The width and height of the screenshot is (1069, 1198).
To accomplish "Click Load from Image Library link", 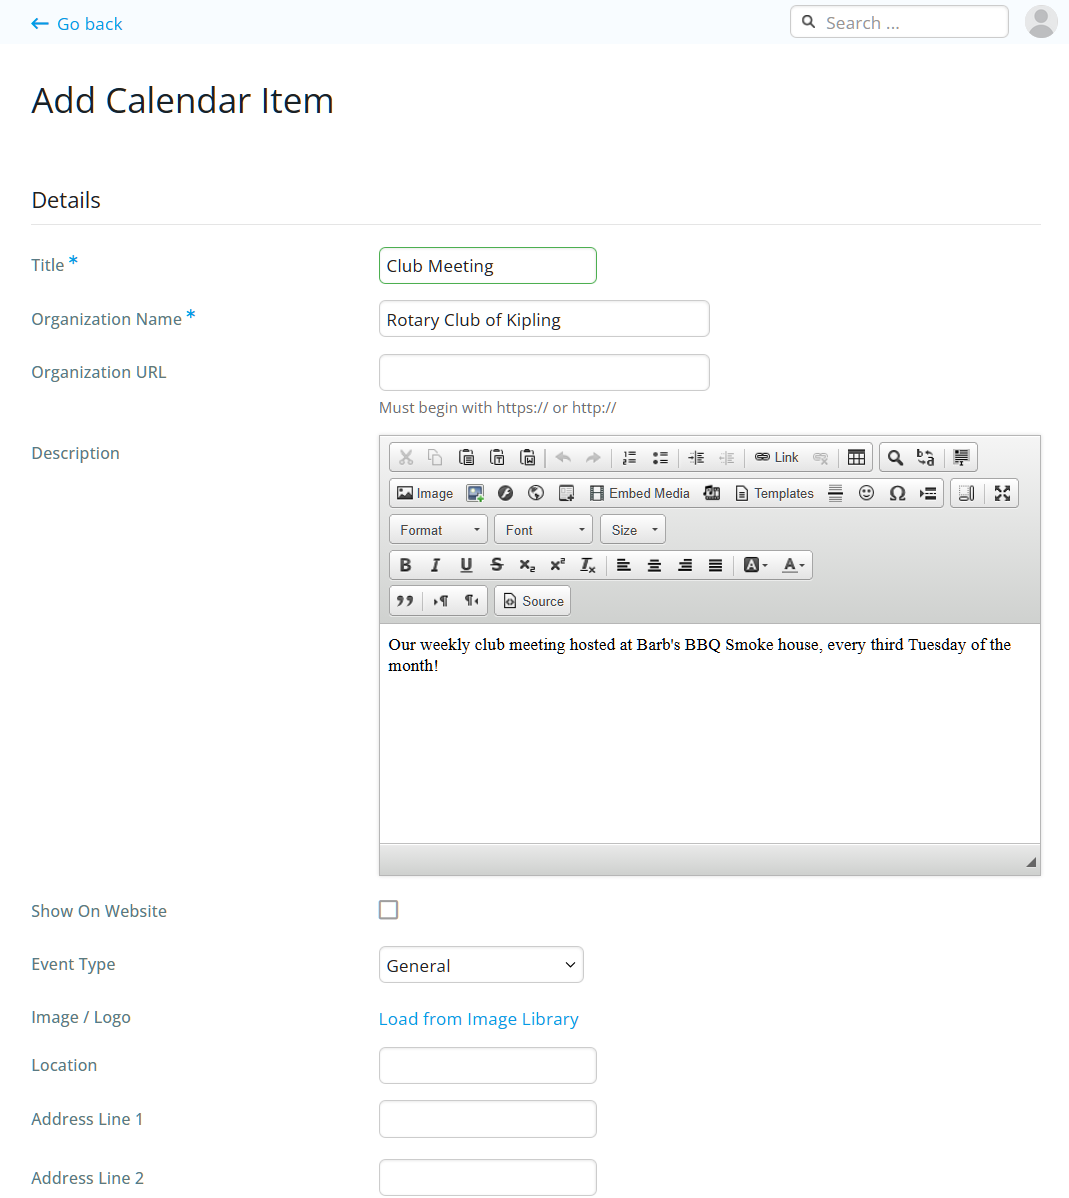I will (478, 1019).
